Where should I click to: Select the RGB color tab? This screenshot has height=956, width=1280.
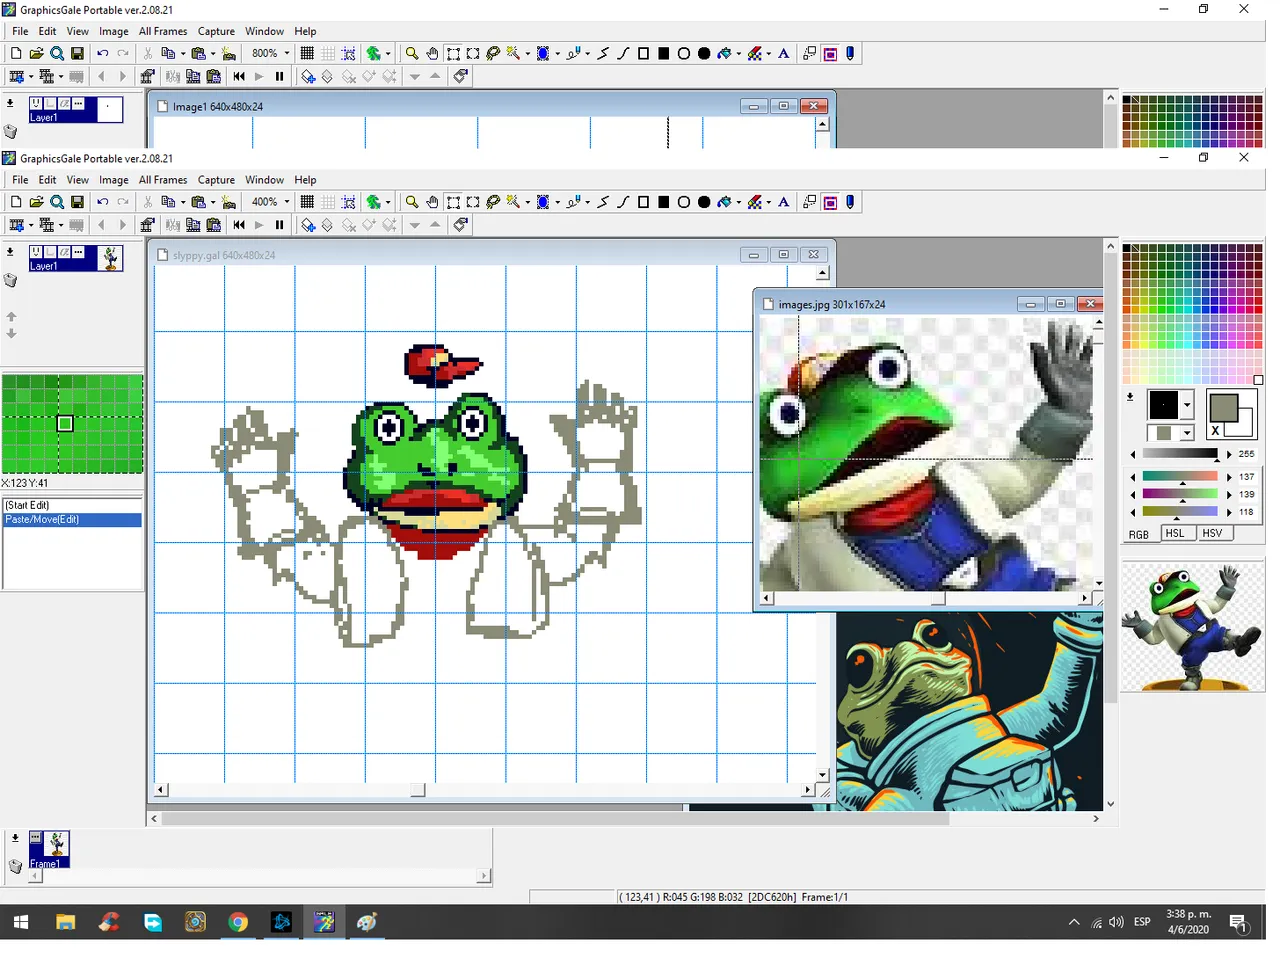[1139, 534]
